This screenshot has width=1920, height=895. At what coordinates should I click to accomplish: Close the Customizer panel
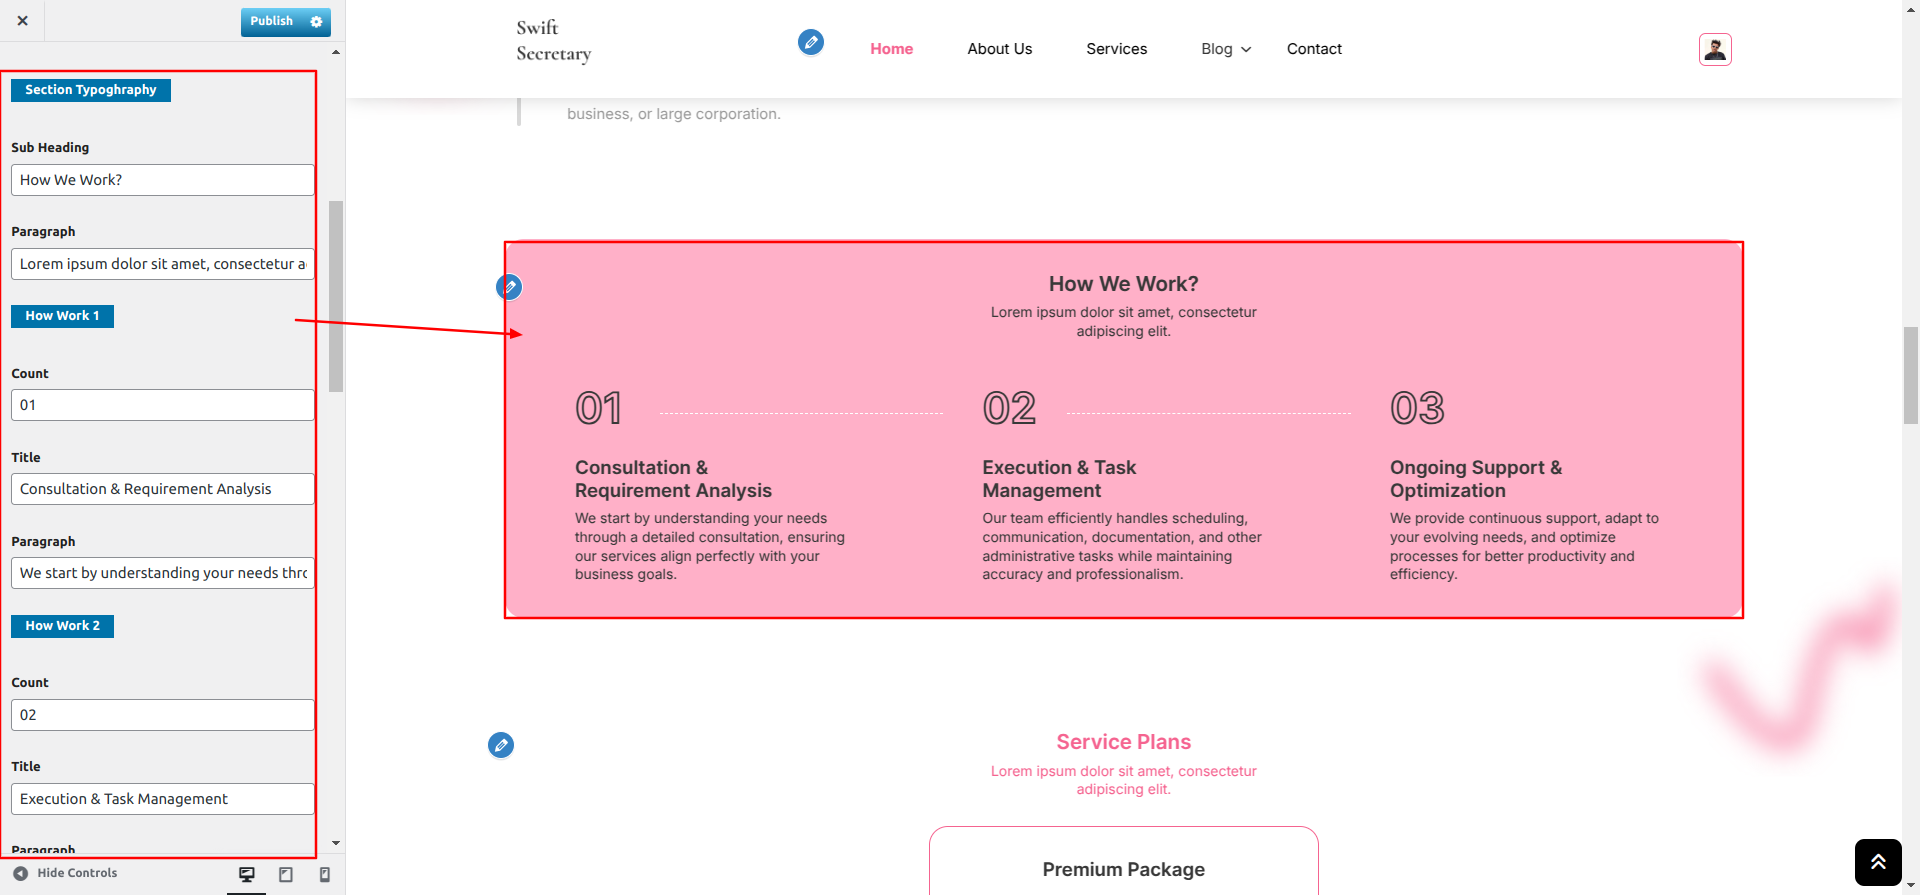pyautogui.click(x=23, y=21)
